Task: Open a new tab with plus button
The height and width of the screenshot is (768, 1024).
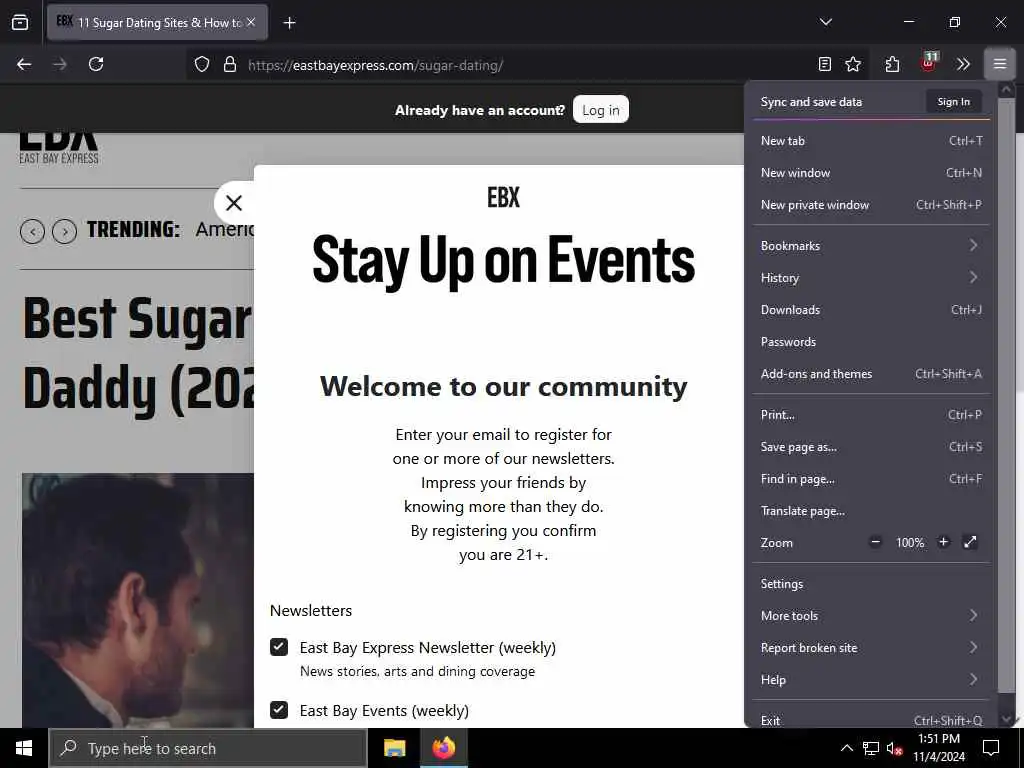Action: [x=289, y=23]
